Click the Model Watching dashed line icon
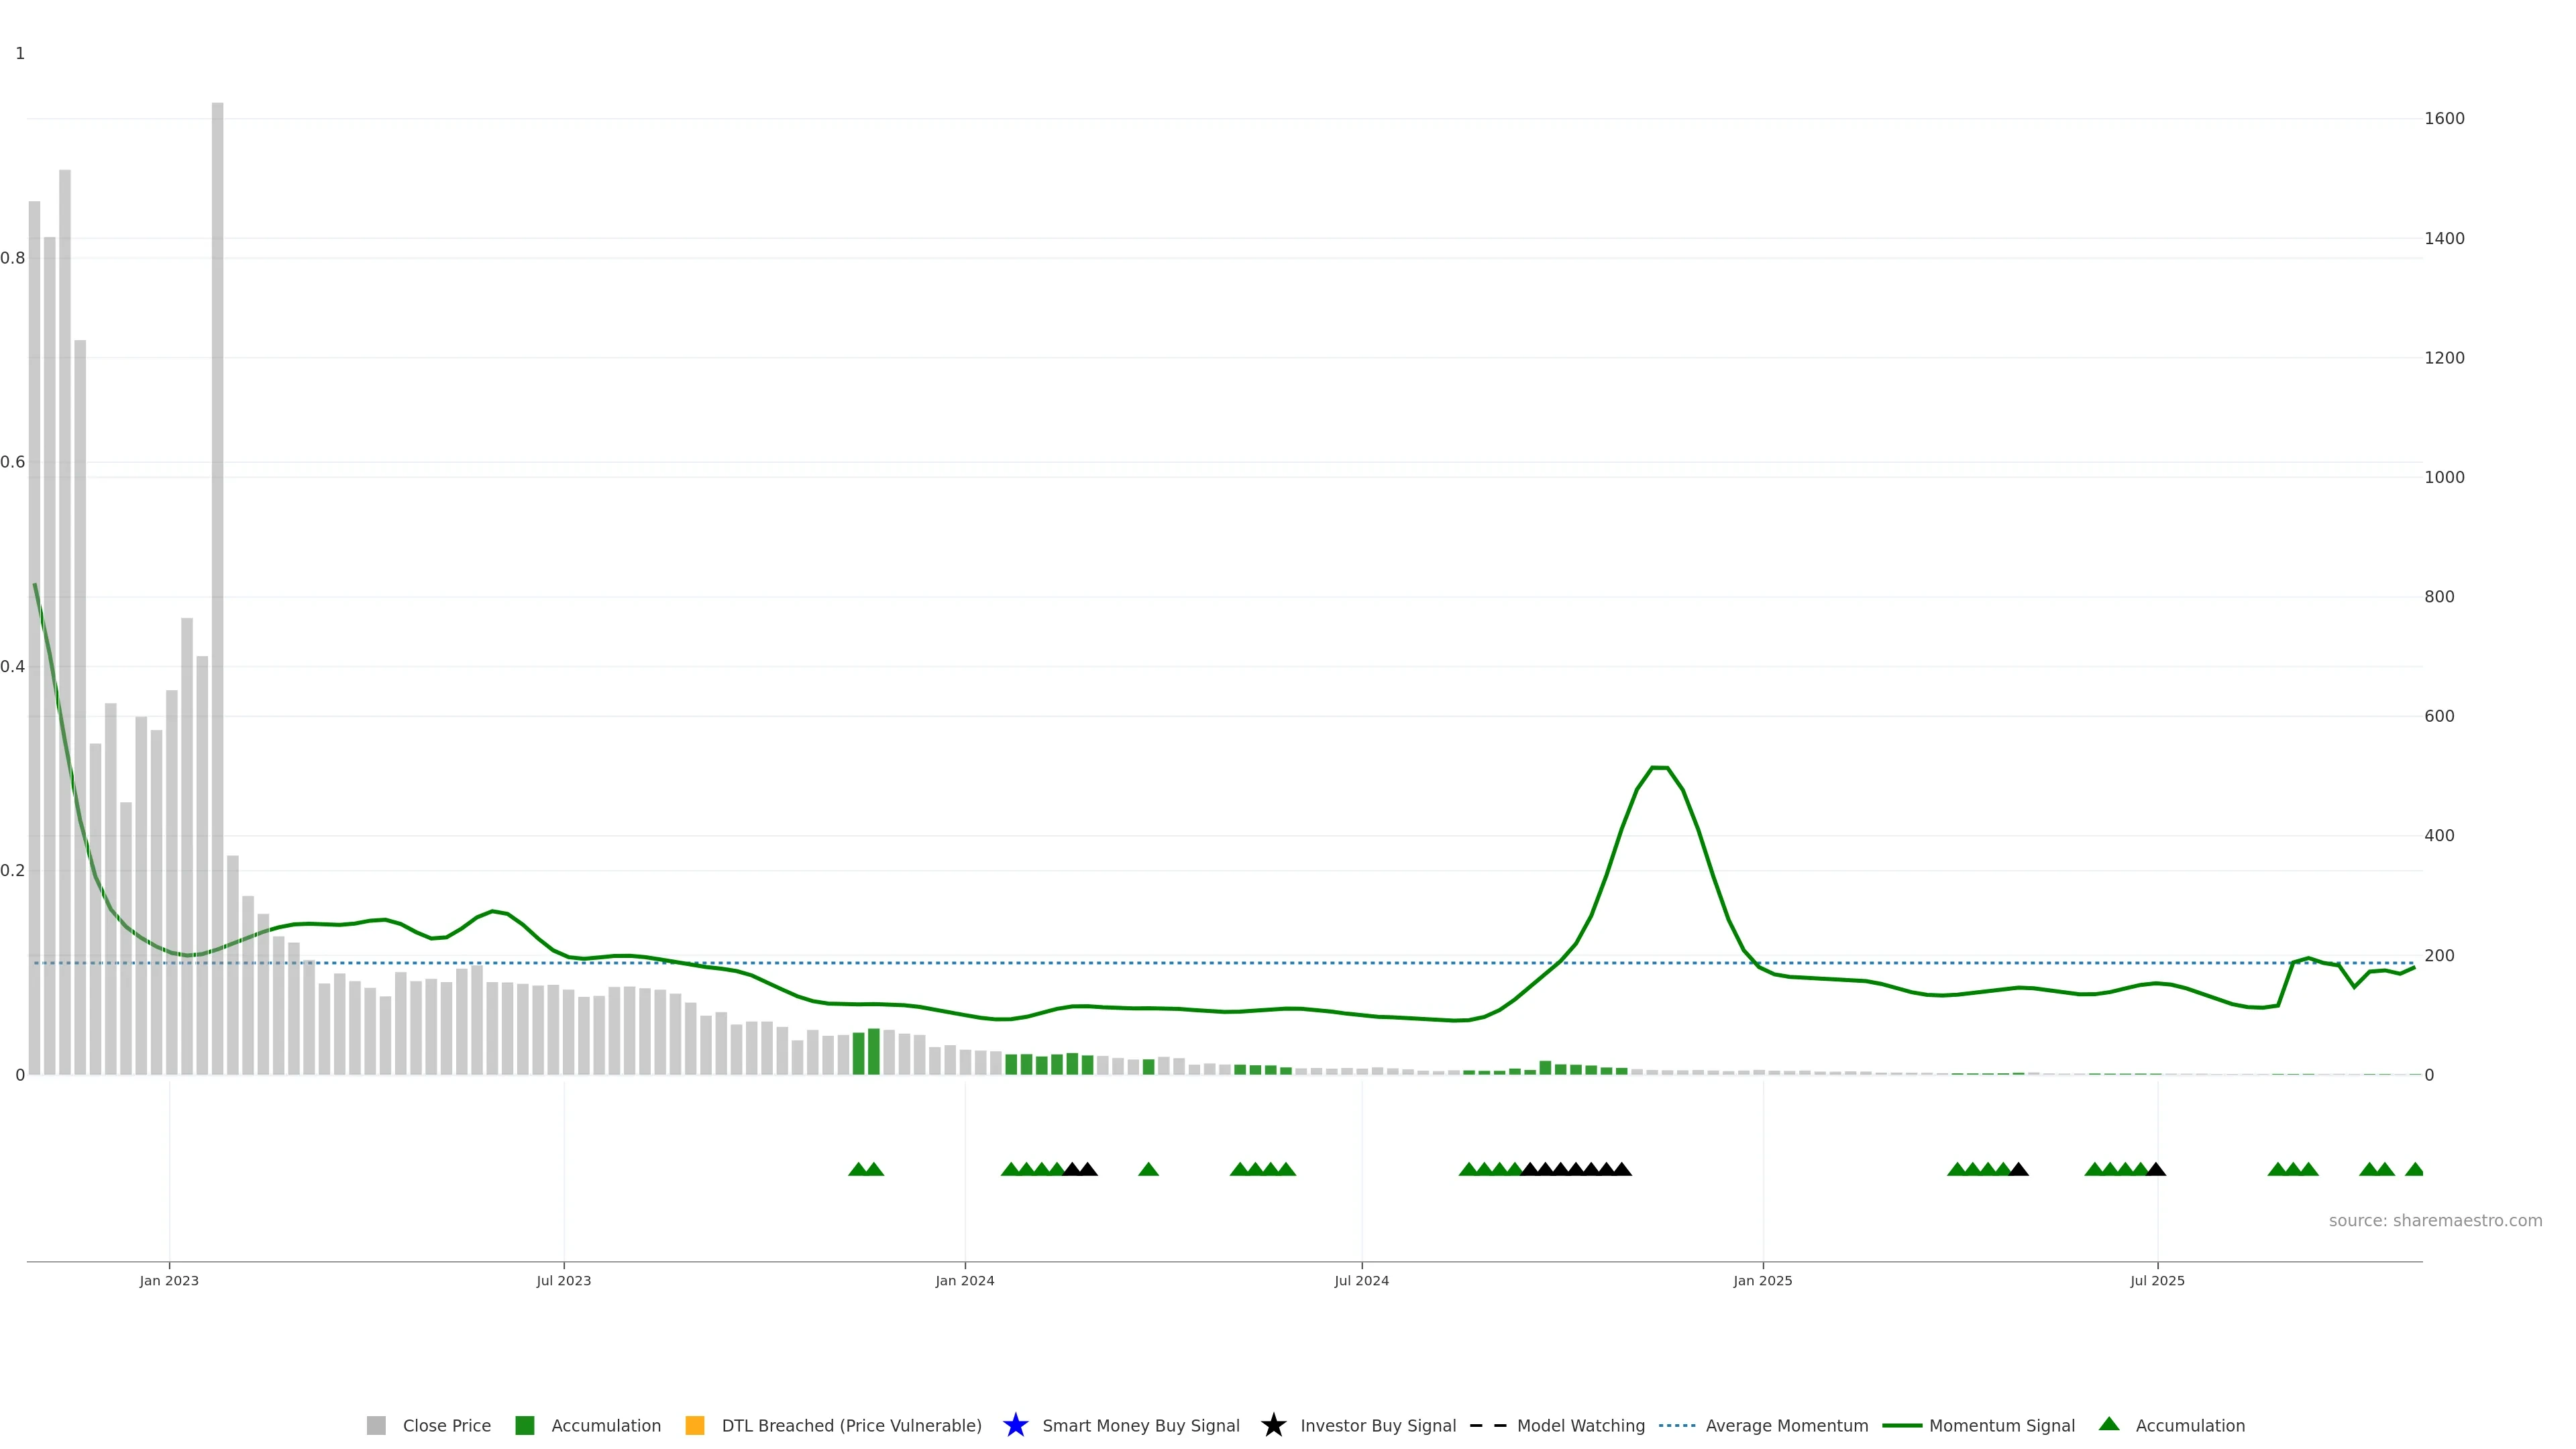The width and height of the screenshot is (2576, 1449). click(x=1488, y=1425)
